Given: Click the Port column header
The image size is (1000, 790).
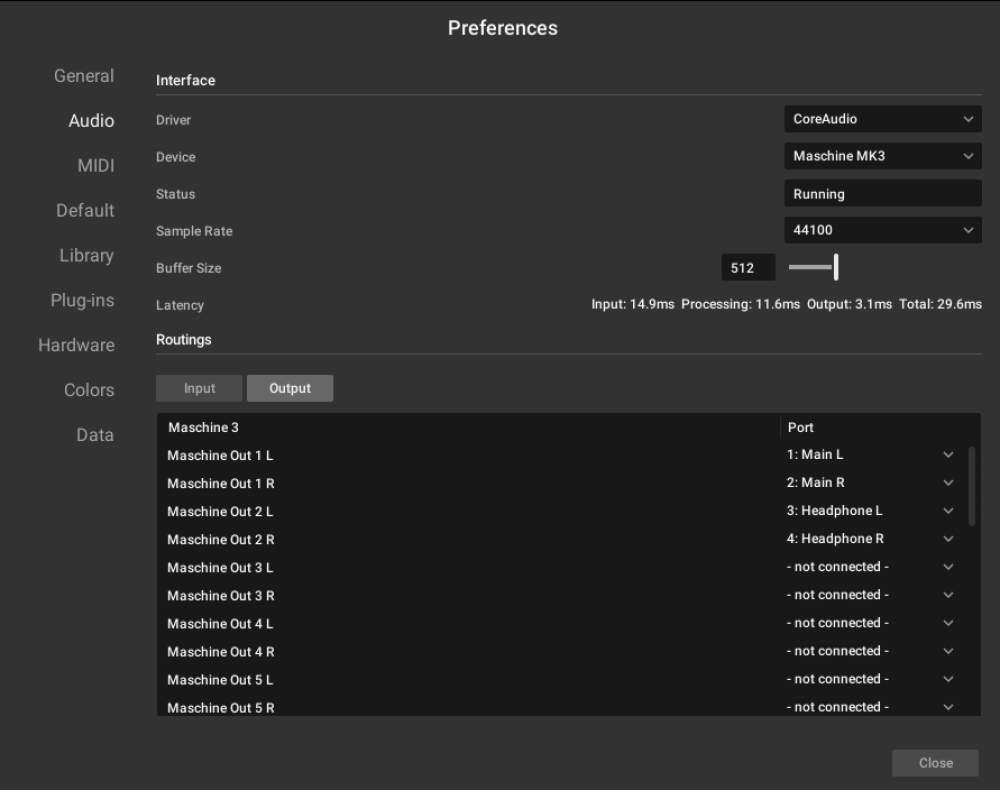Looking at the screenshot, I should point(800,427).
